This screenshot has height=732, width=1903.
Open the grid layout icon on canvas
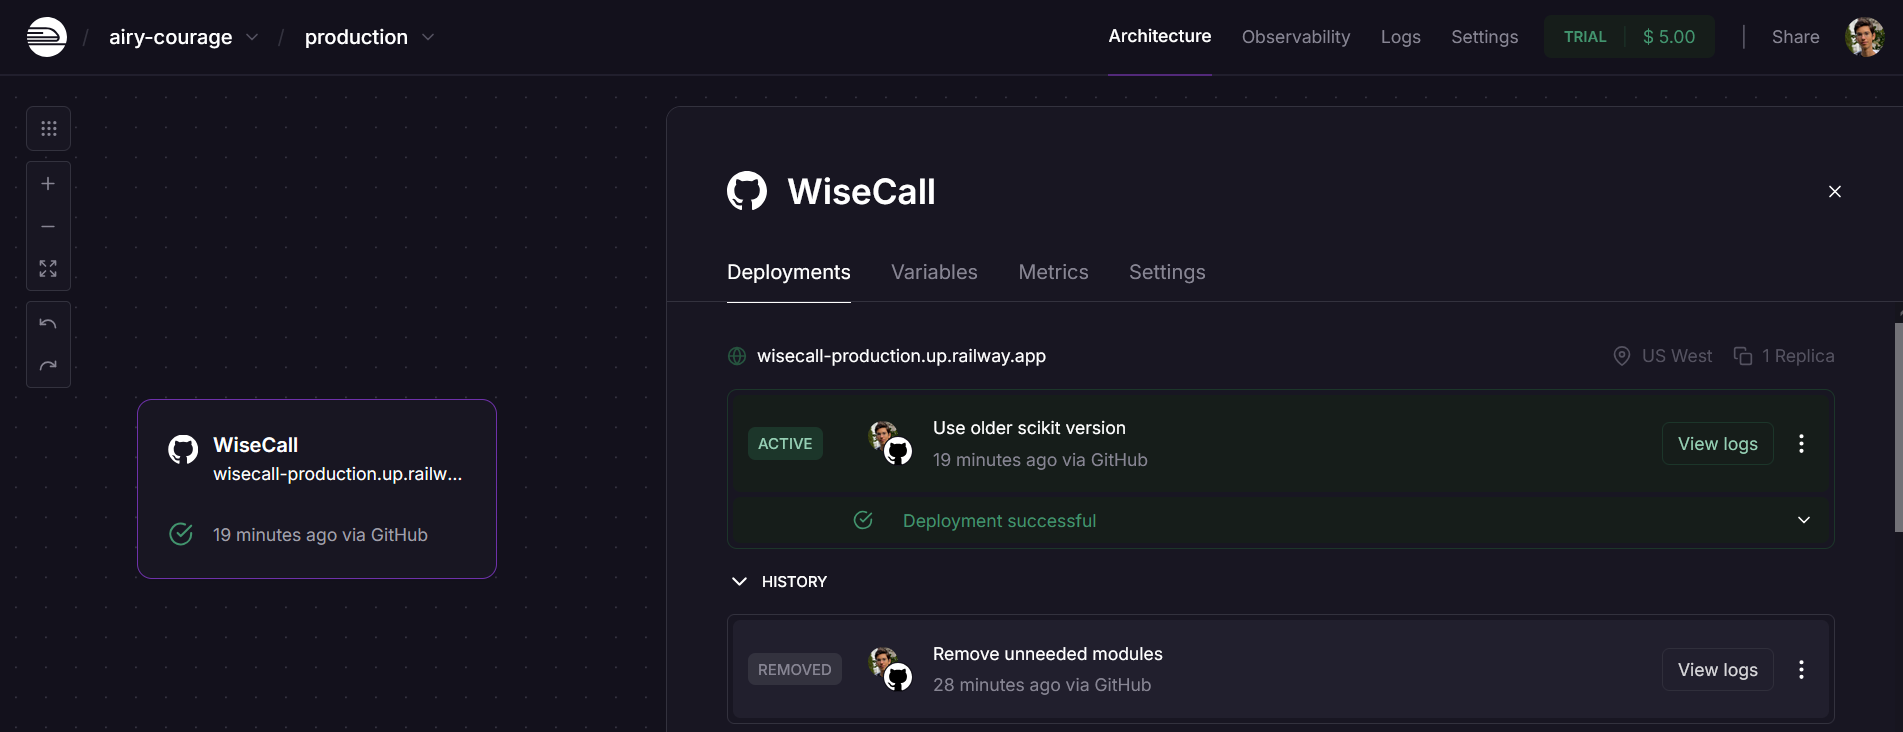(48, 129)
